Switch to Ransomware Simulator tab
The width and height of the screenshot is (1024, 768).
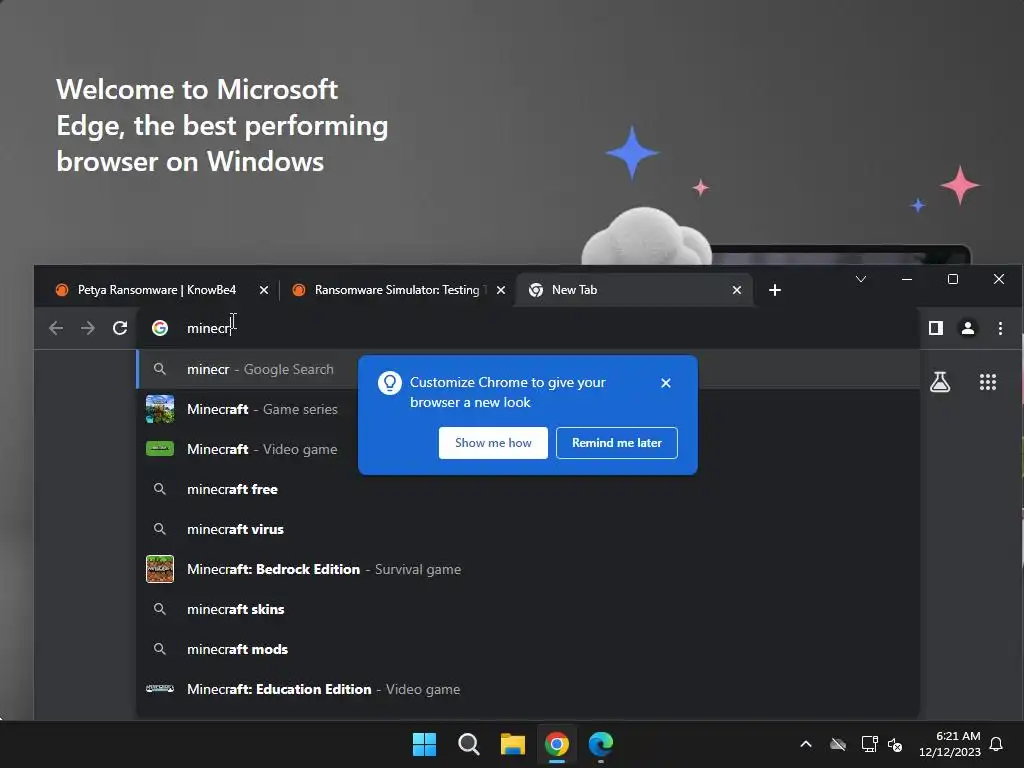point(397,290)
